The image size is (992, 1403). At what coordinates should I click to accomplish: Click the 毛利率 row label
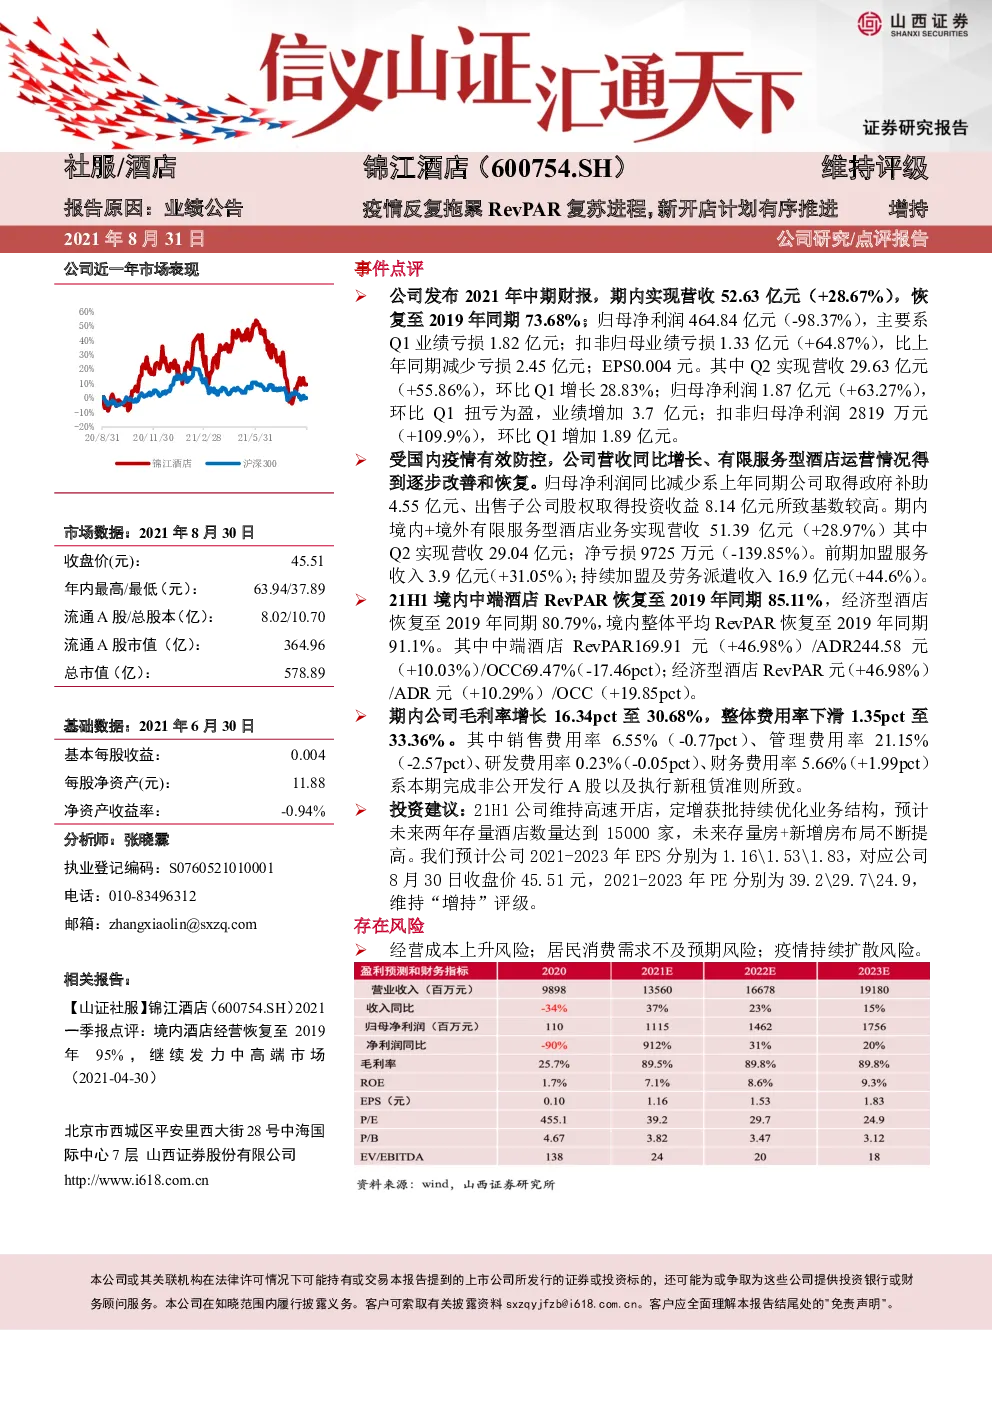pyautogui.click(x=378, y=1064)
